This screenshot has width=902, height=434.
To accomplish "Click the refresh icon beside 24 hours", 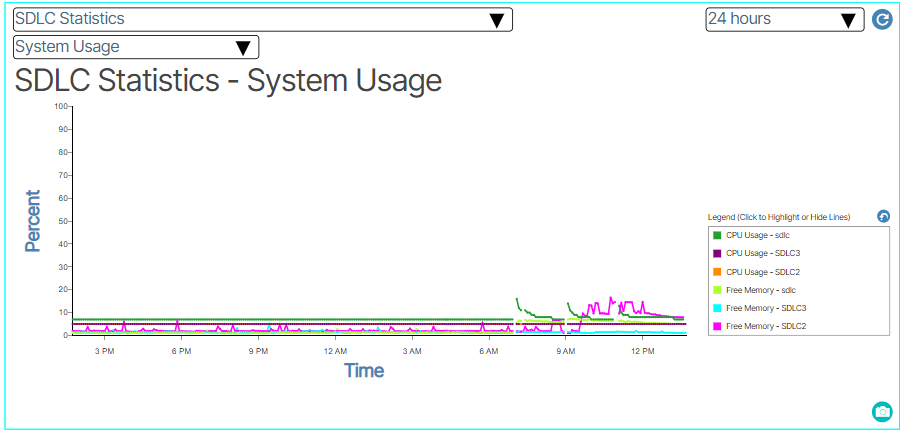I will [882, 19].
